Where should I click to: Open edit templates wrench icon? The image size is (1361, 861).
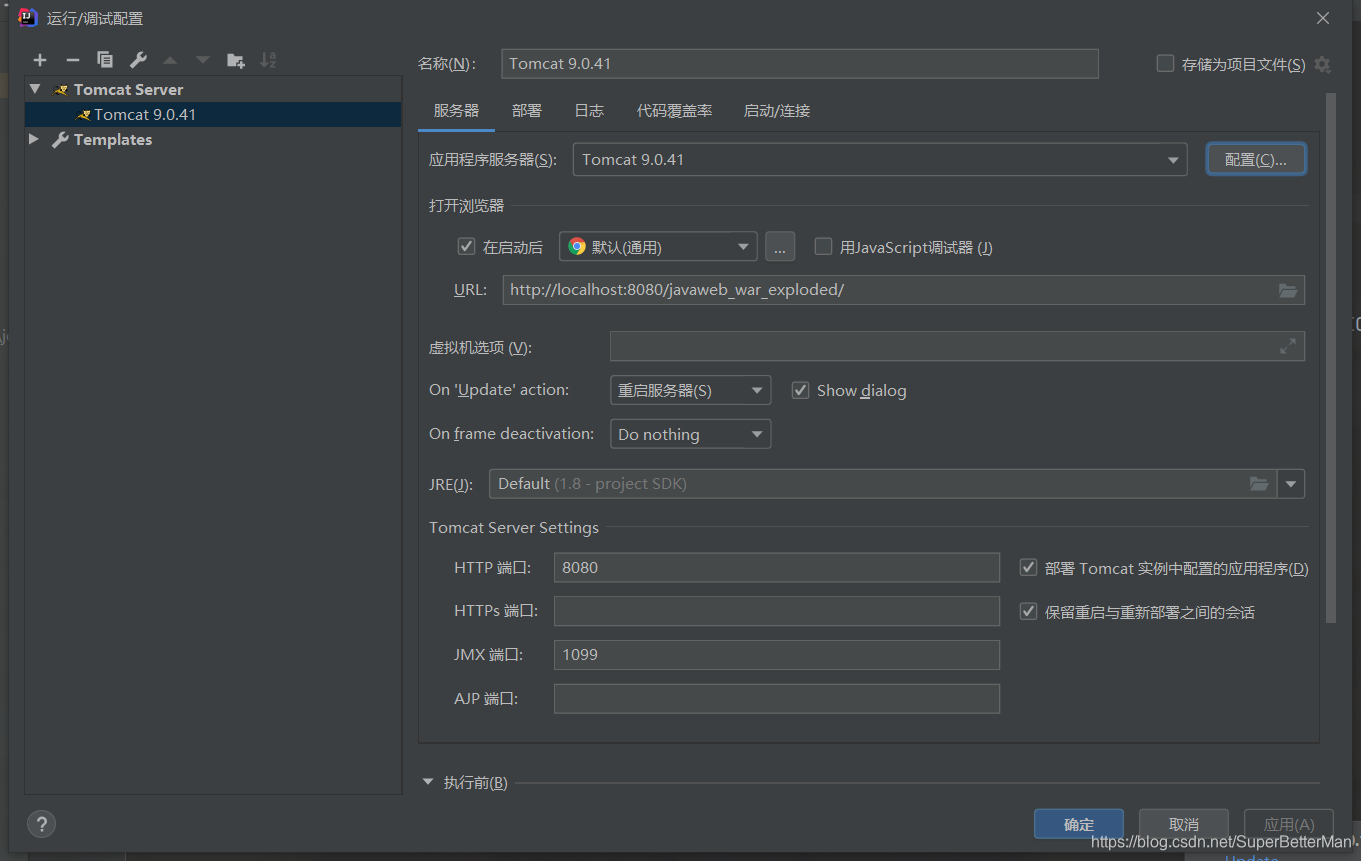click(x=138, y=60)
